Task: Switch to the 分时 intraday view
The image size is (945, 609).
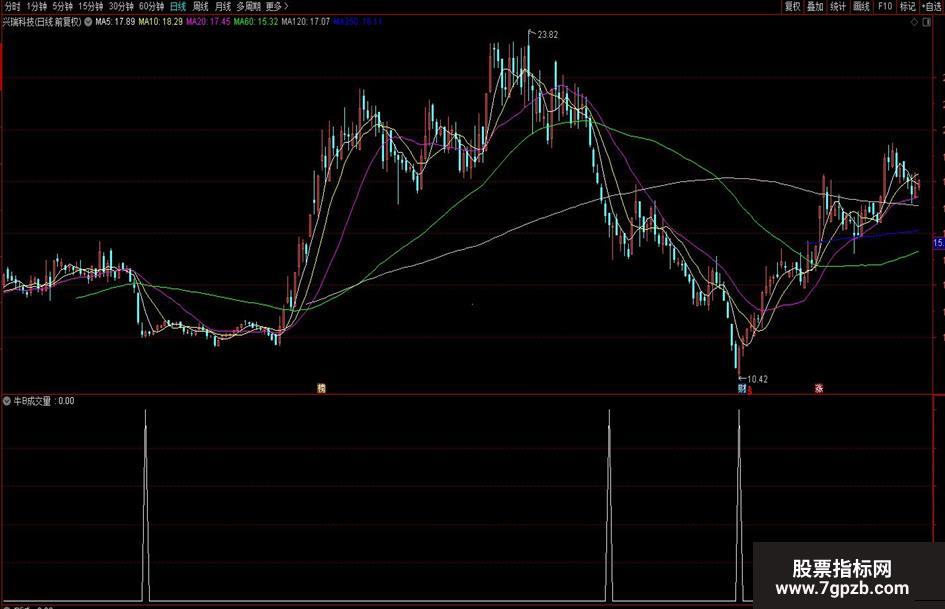Action: tap(11, 7)
